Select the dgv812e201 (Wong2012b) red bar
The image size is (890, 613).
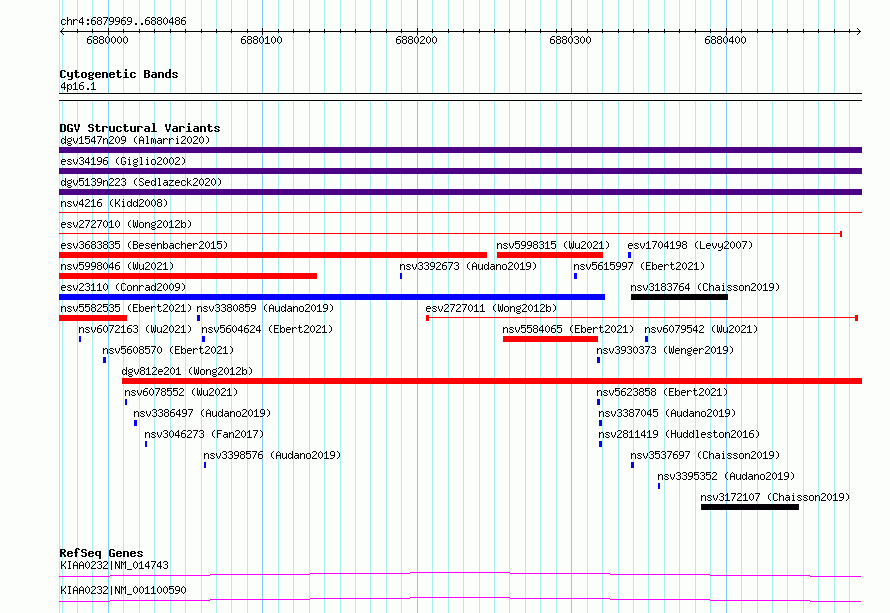click(492, 381)
